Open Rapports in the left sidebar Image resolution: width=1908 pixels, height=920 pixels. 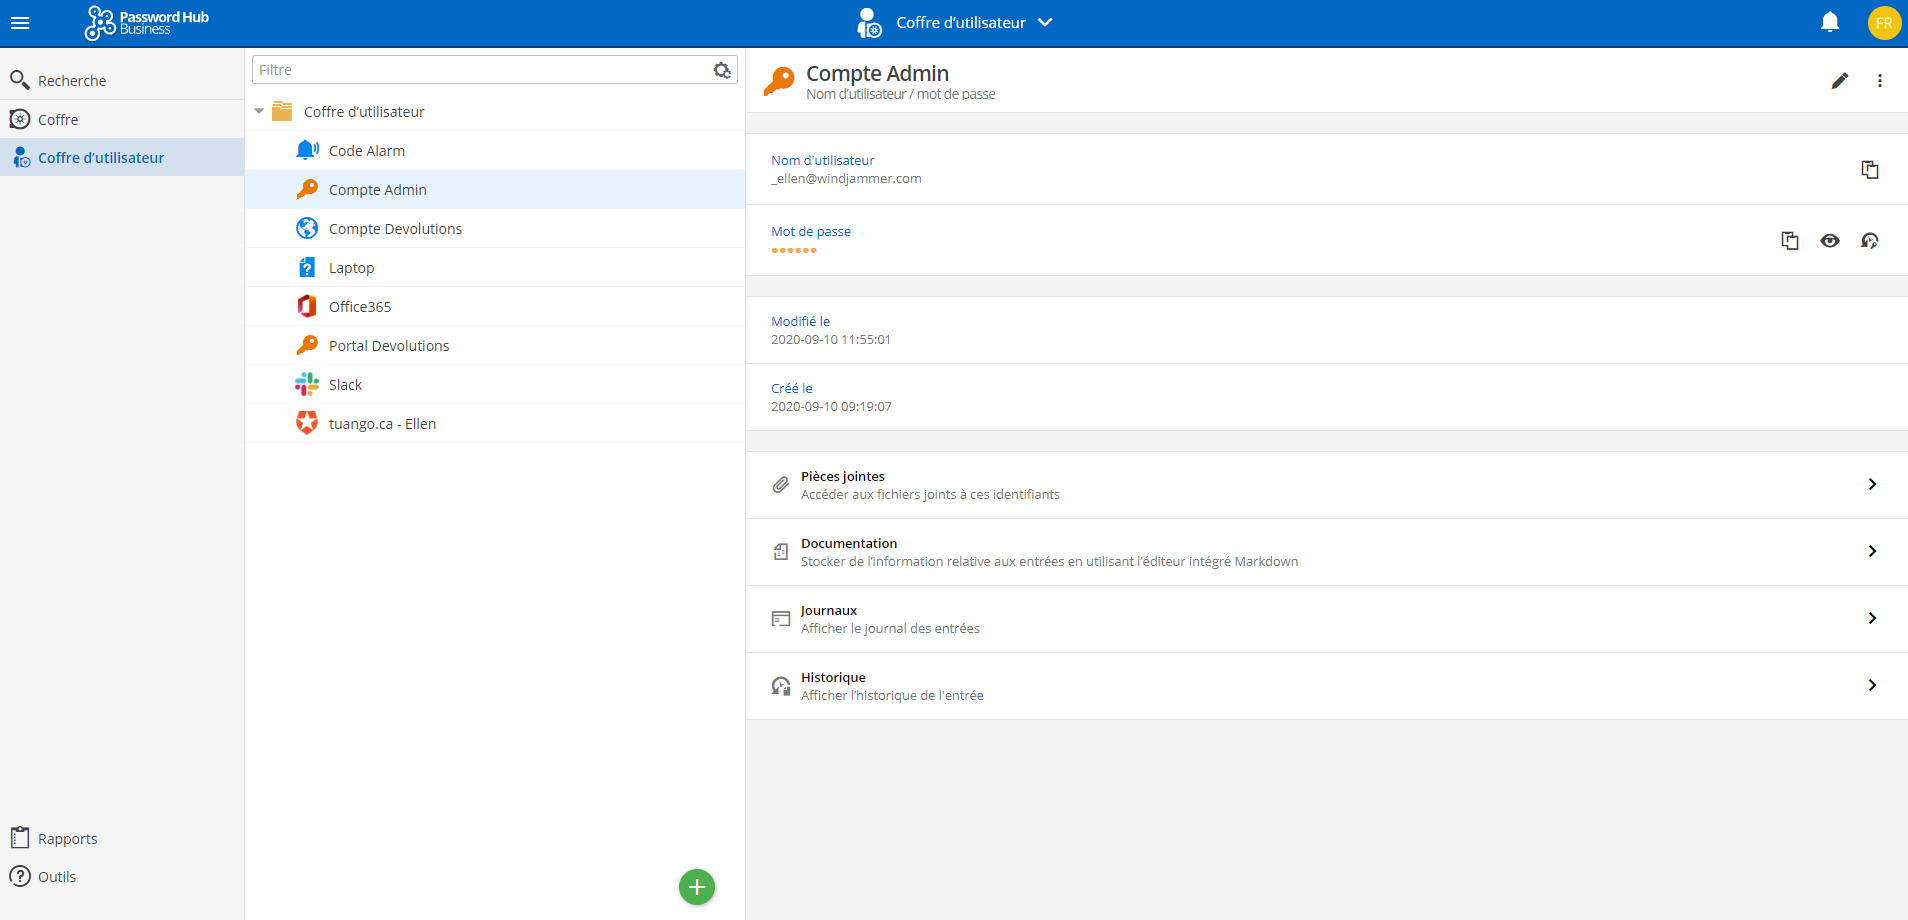coord(67,839)
